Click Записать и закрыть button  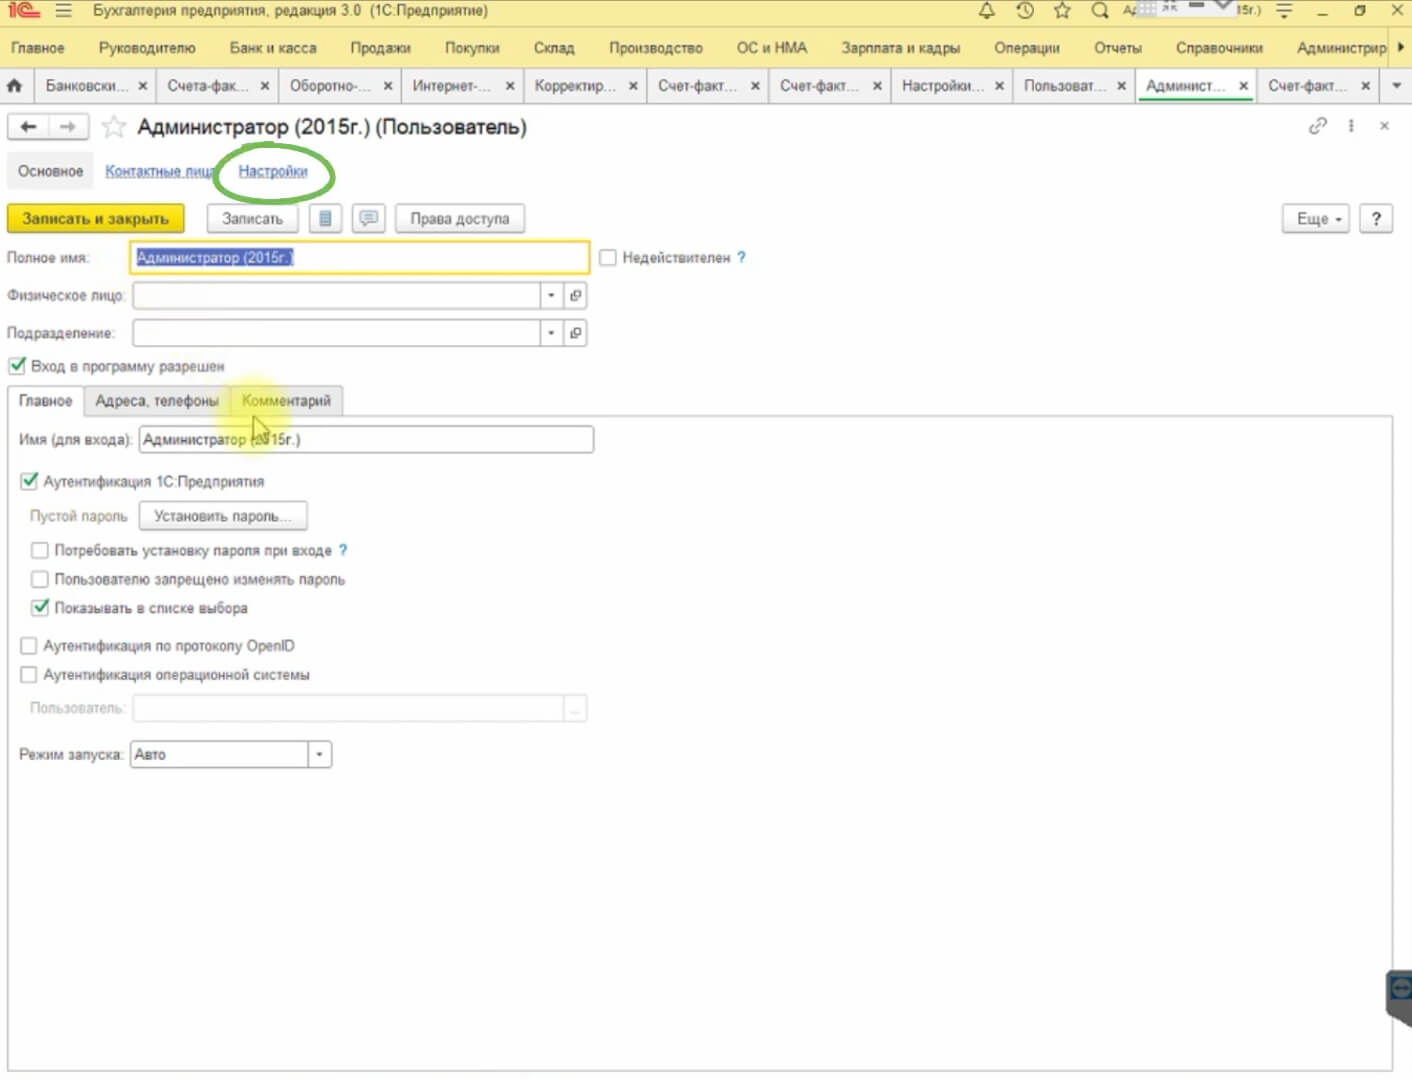click(x=96, y=218)
